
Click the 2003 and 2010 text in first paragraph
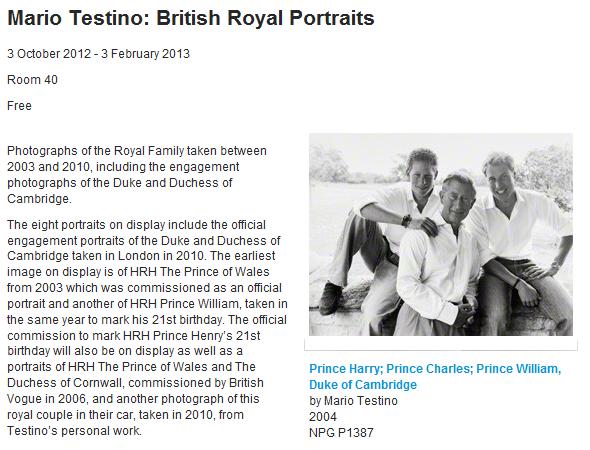[x=47, y=167]
